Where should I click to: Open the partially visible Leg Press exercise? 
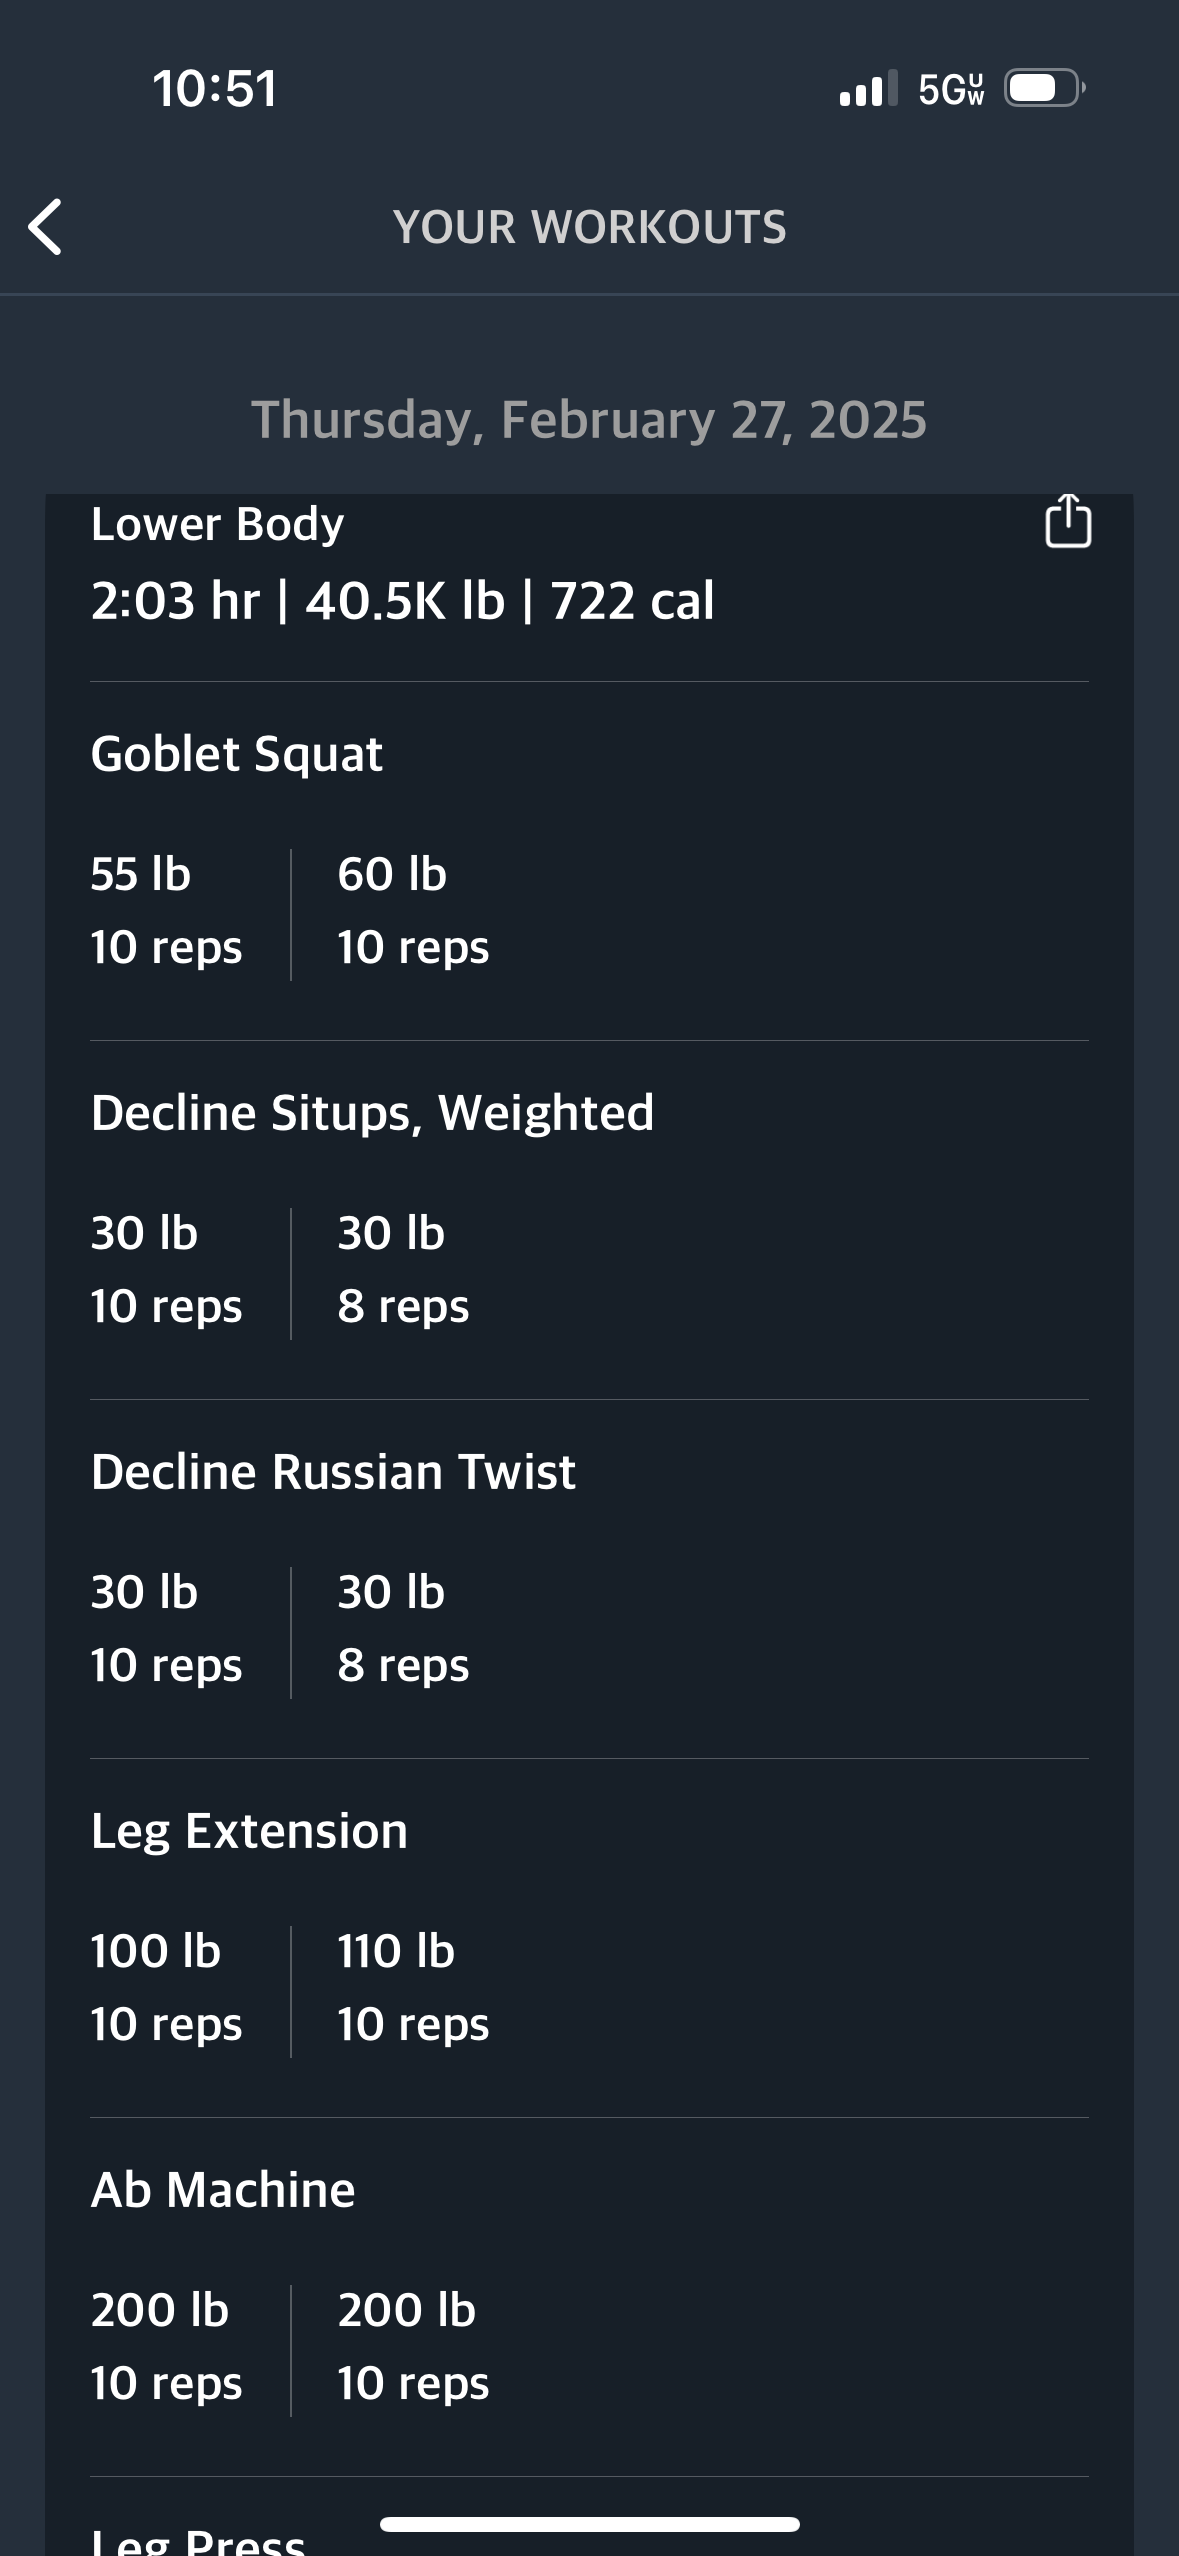click(198, 2540)
